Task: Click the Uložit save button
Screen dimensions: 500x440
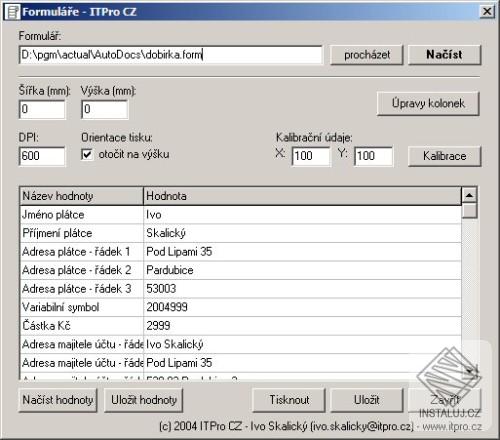Action: (367, 400)
